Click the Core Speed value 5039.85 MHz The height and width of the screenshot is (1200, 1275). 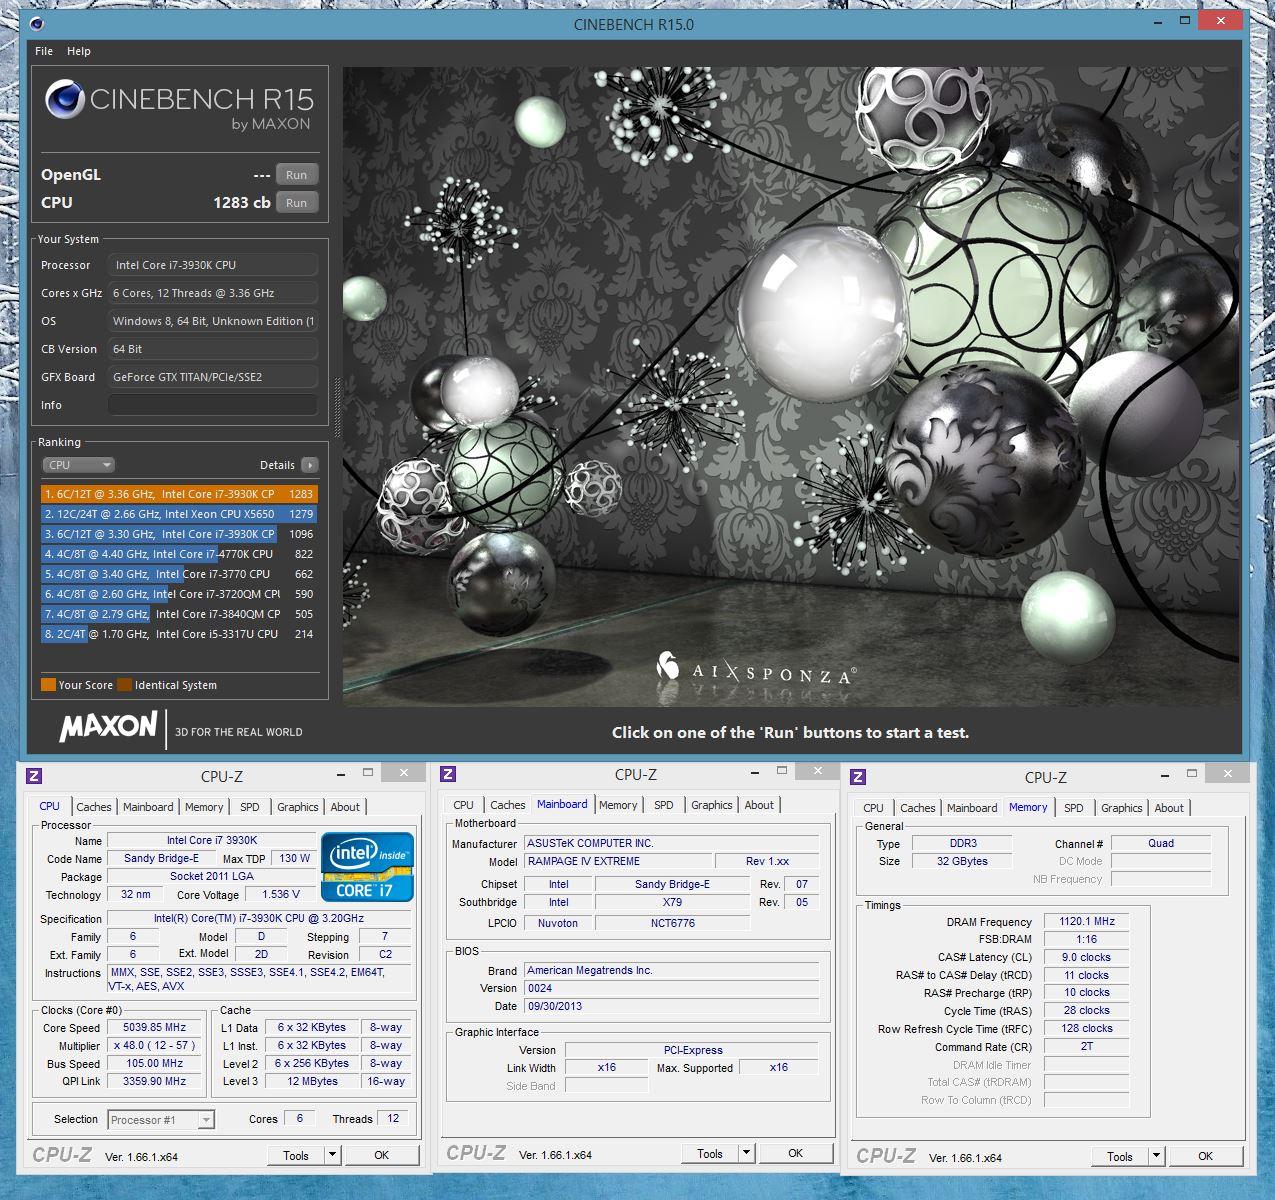click(x=155, y=1027)
